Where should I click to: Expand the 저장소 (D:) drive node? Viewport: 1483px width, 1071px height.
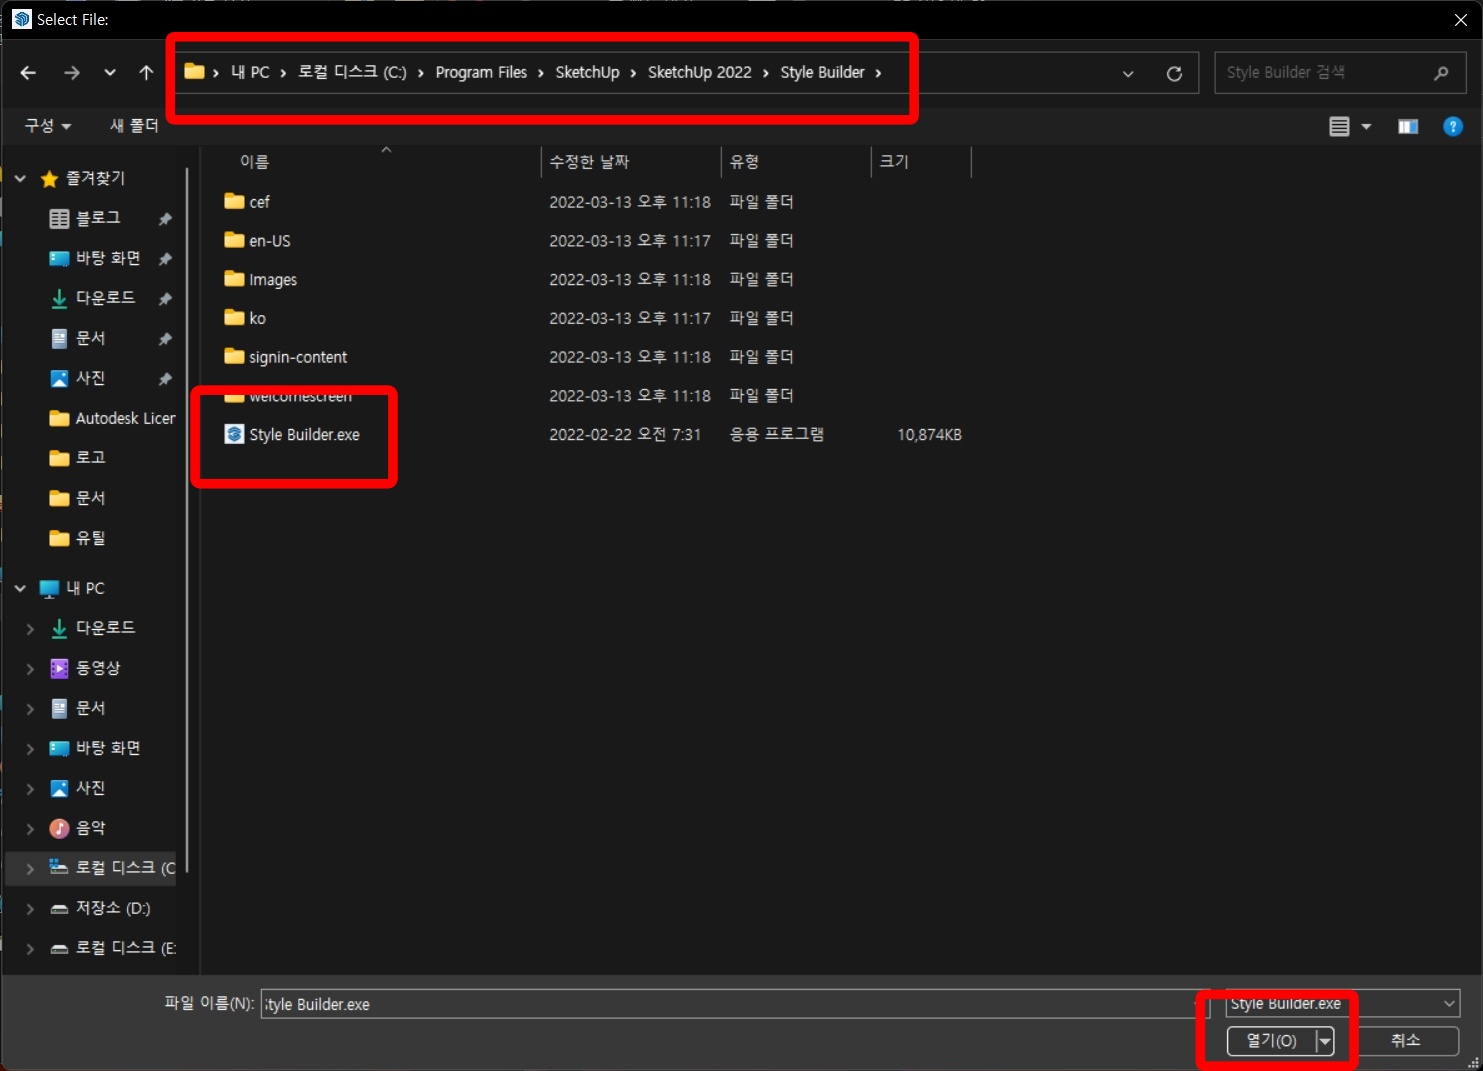point(30,909)
